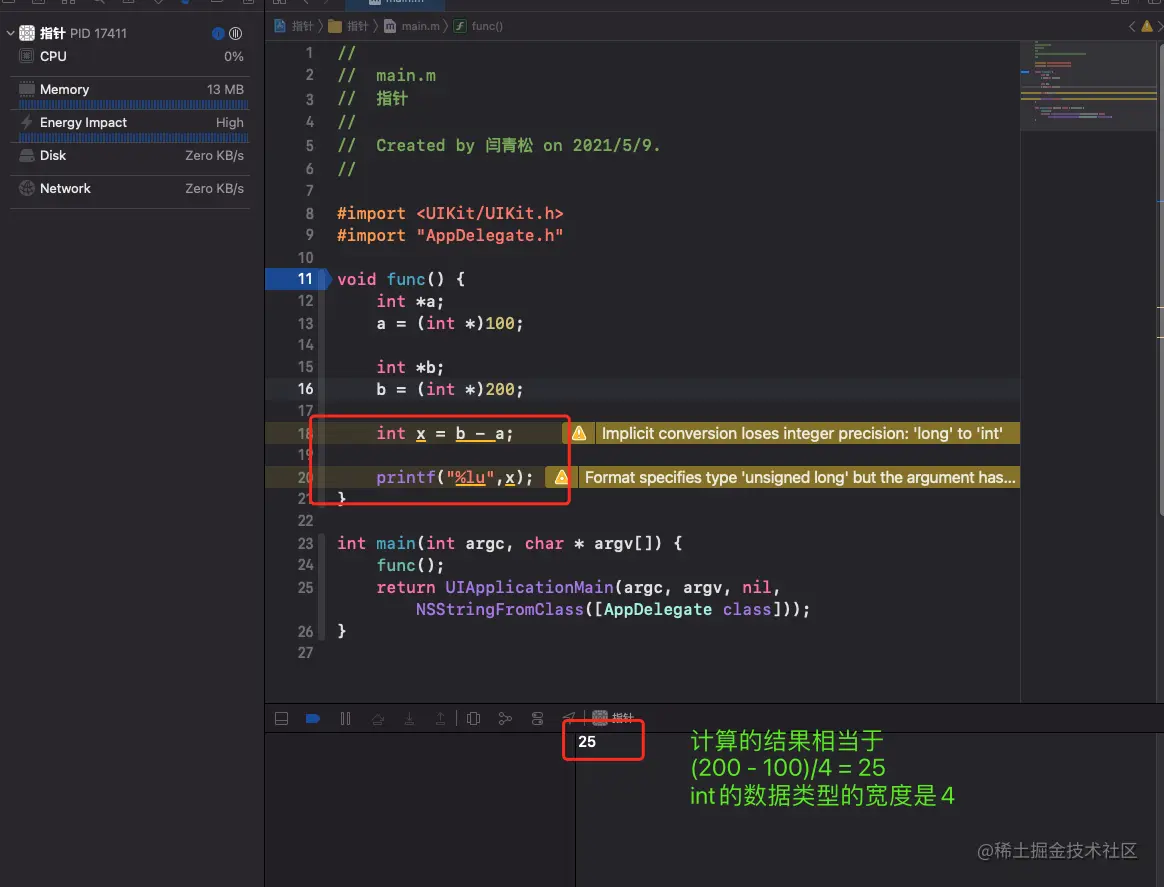Viewport: 1164px width, 887px height.
Task: Click the console output value 25
Action: (x=586, y=742)
